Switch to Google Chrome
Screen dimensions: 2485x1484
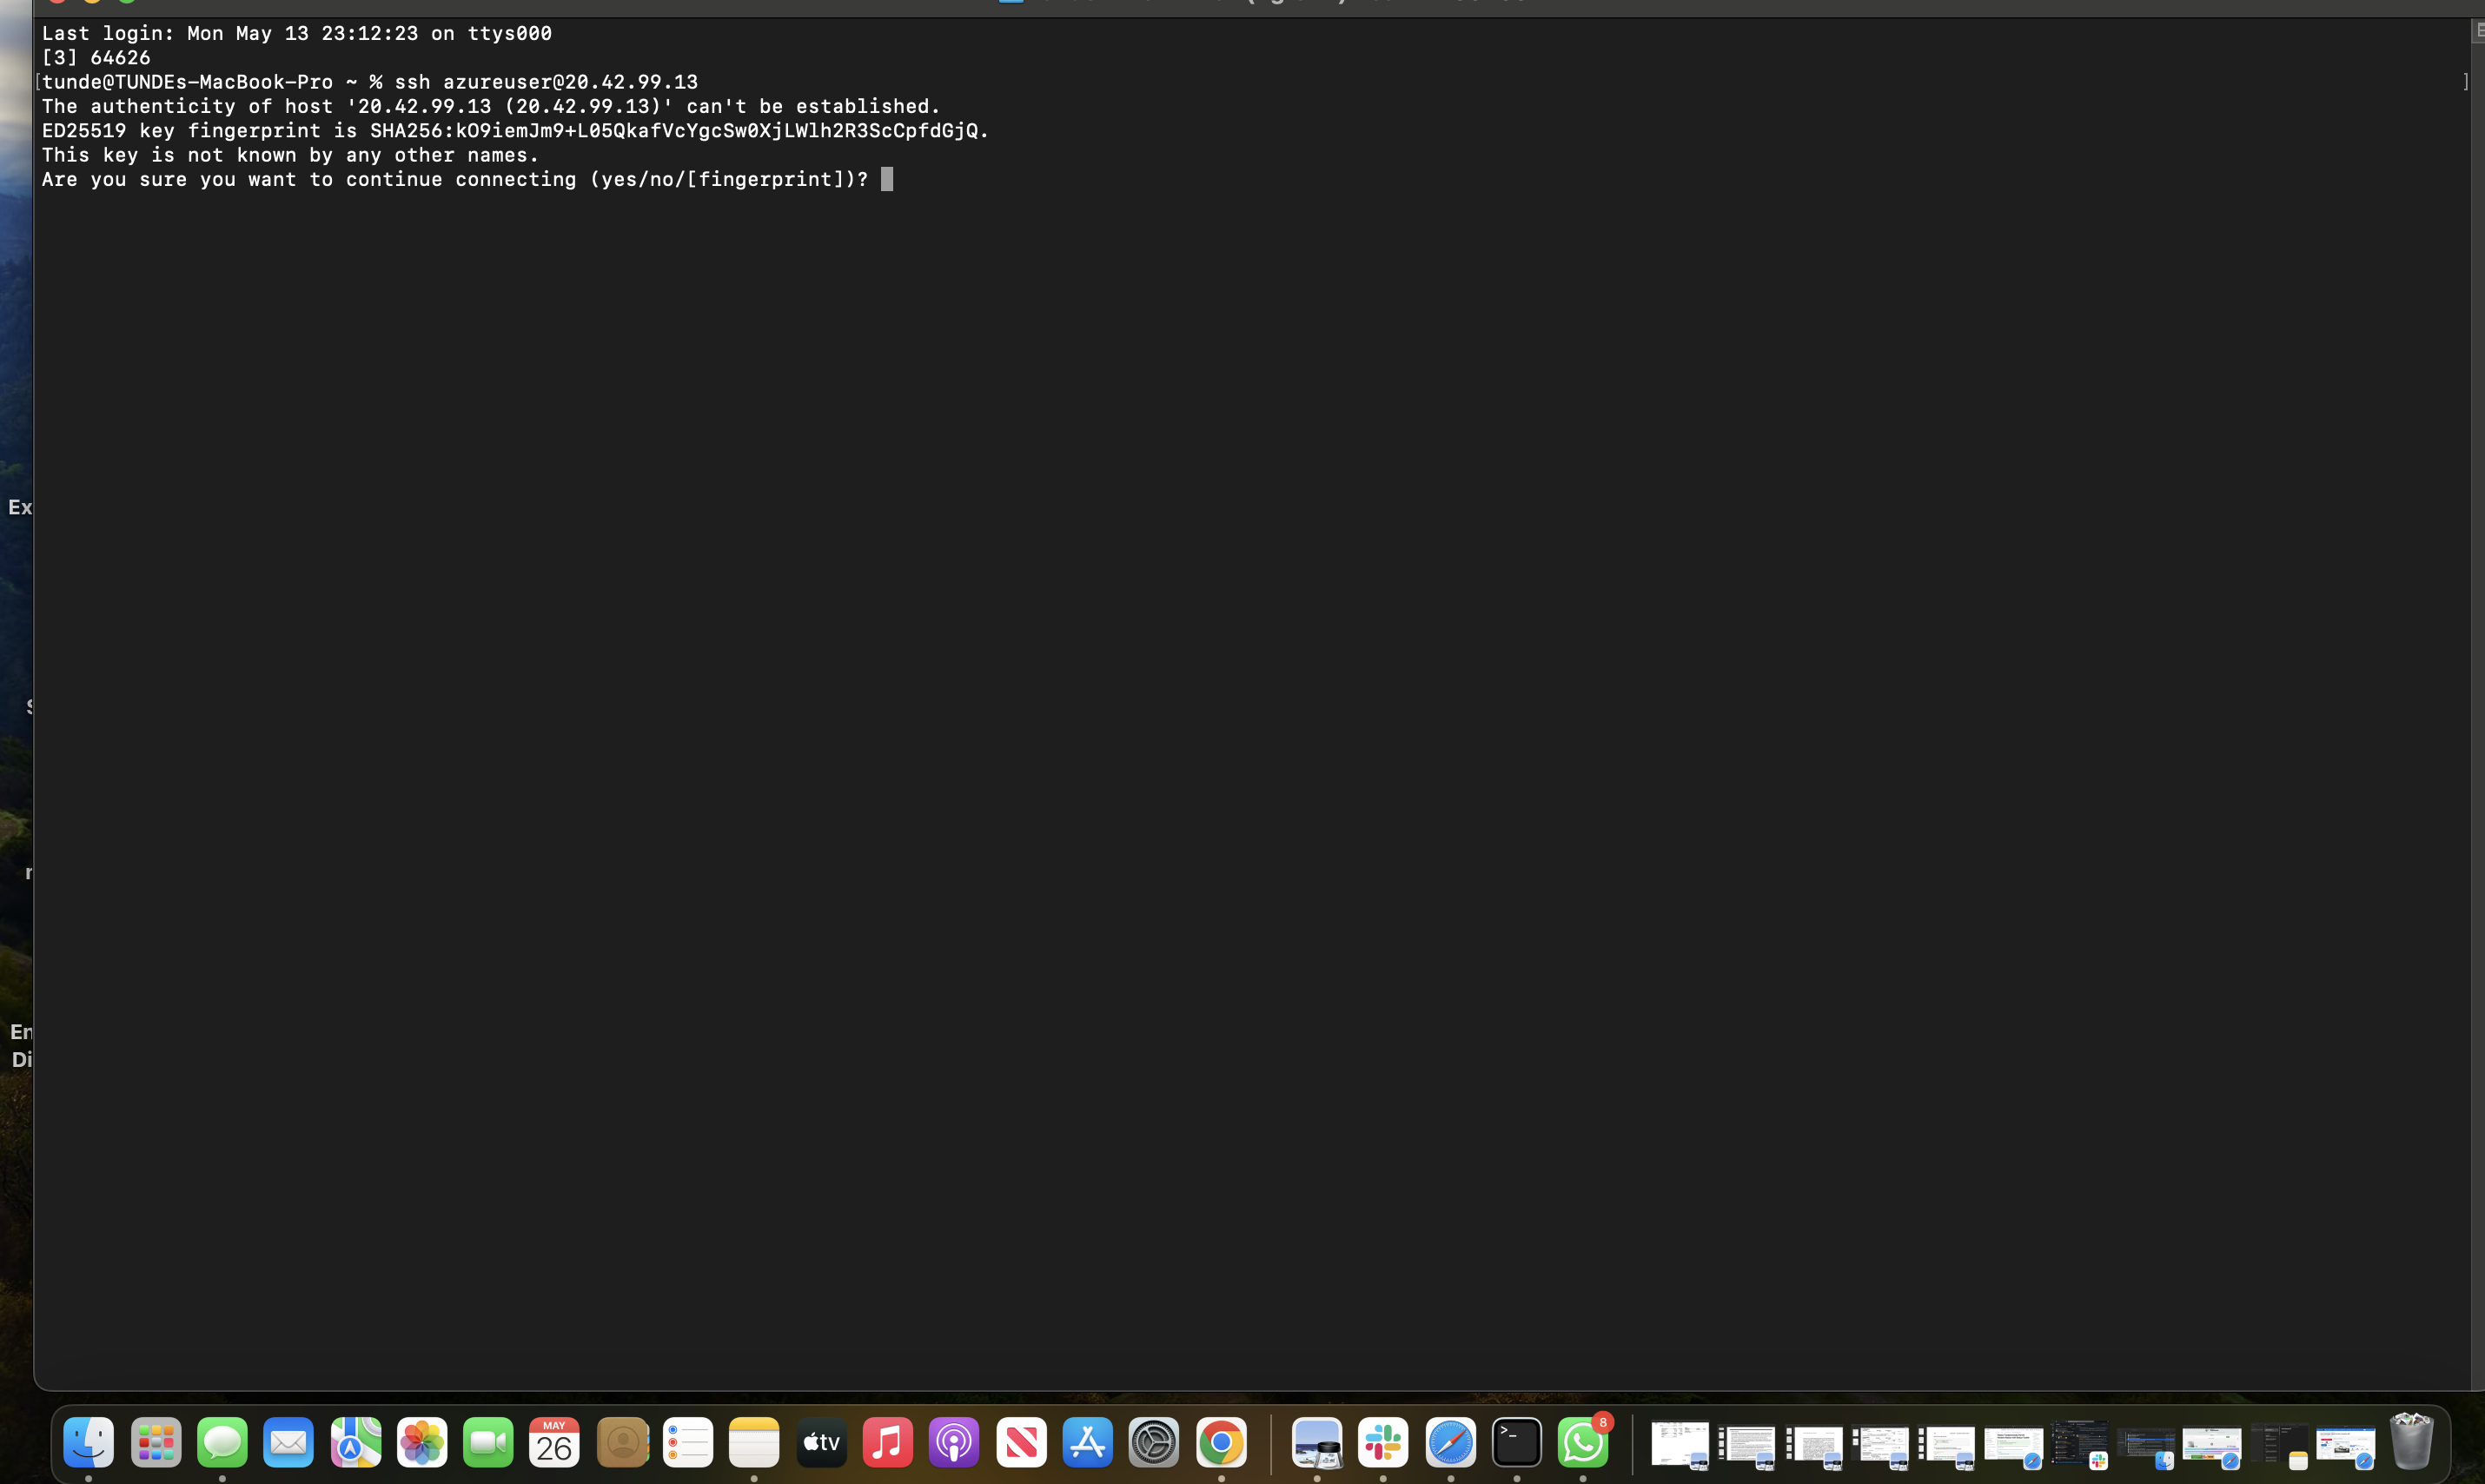pyautogui.click(x=1221, y=1442)
